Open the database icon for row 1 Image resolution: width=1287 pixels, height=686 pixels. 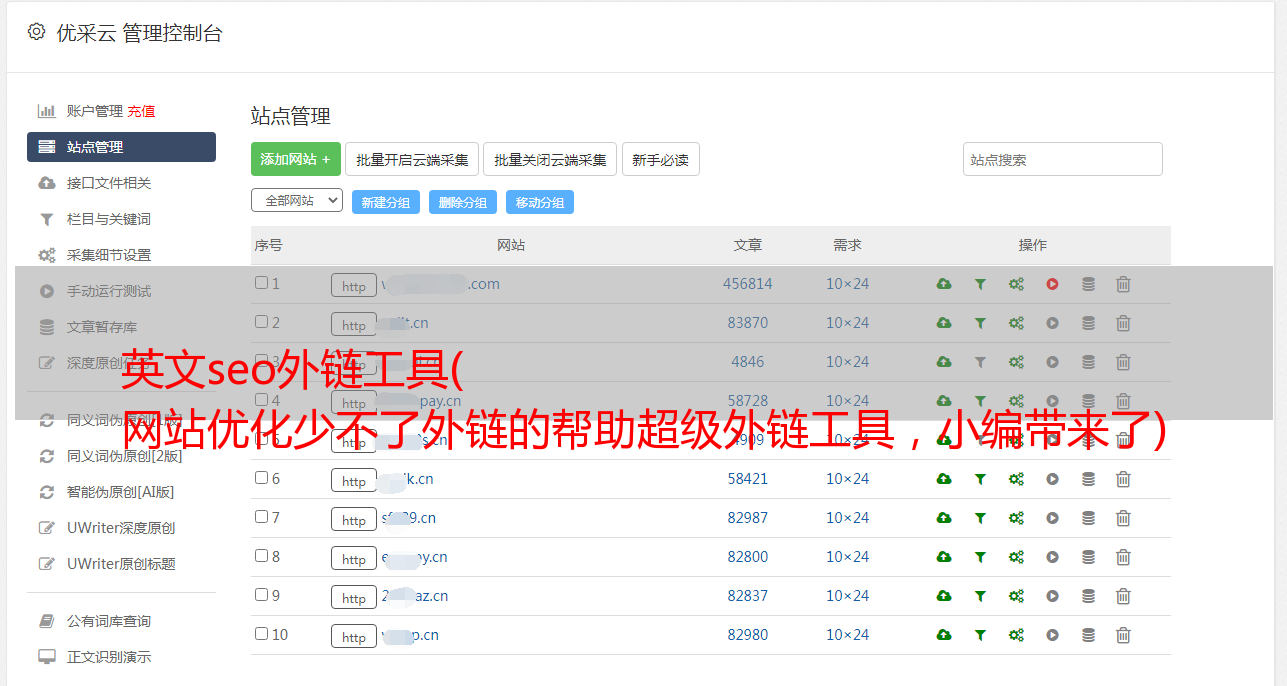tap(1088, 284)
